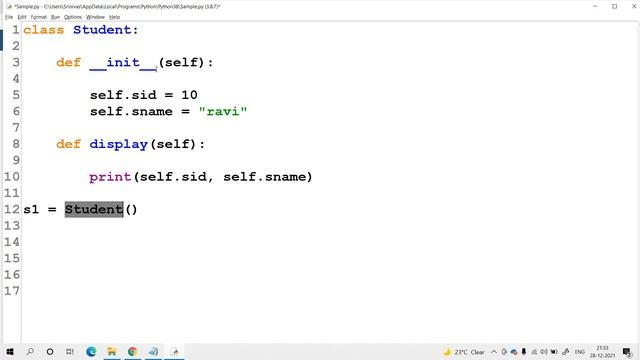The image size is (640, 360).
Task: Open the battery status icon
Action: (x=554, y=352)
